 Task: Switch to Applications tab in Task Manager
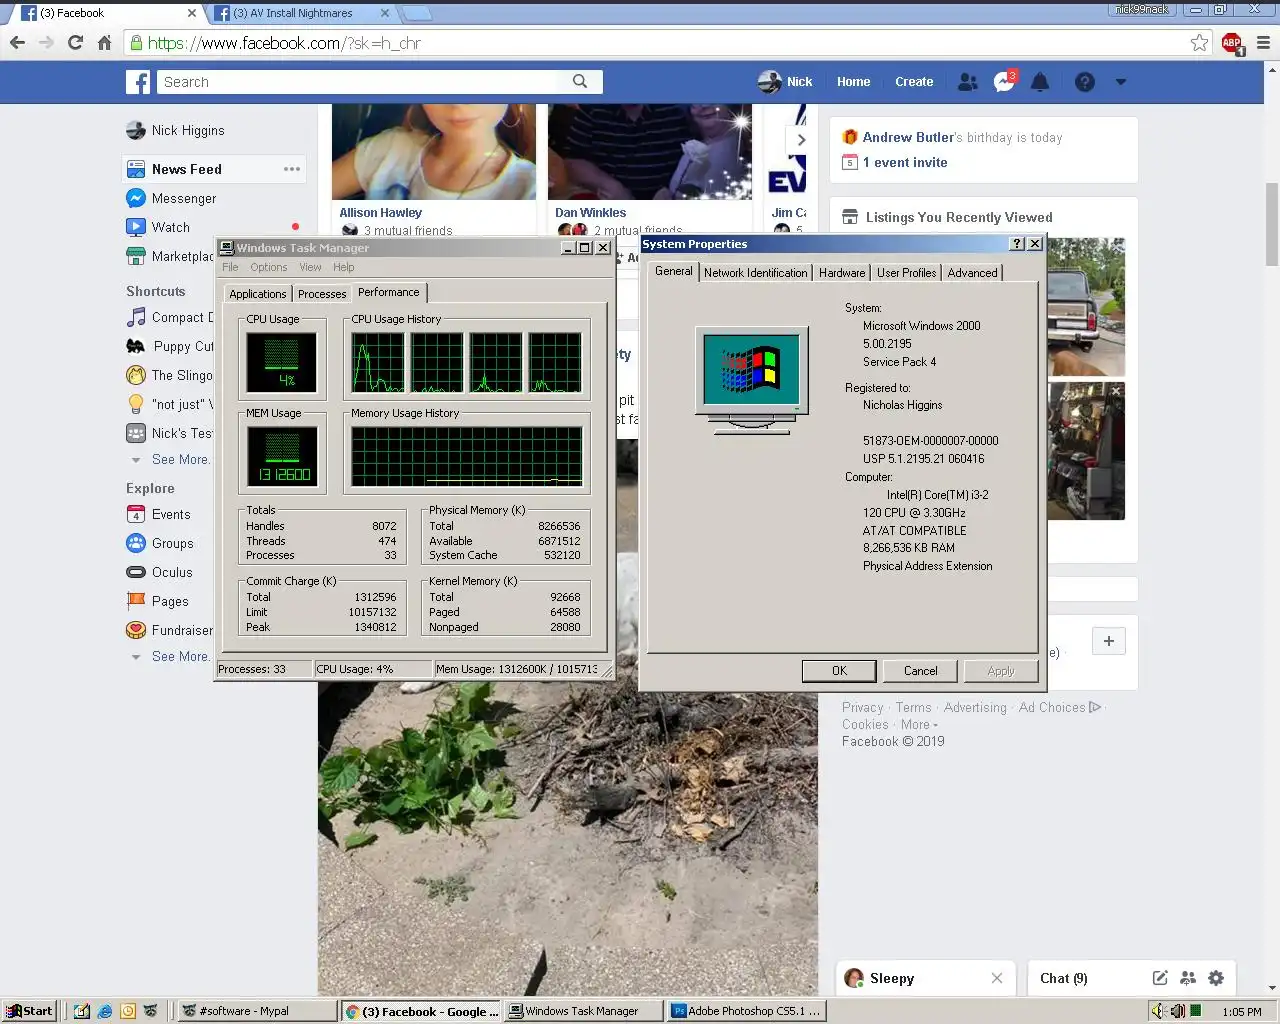[x=257, y=294]
